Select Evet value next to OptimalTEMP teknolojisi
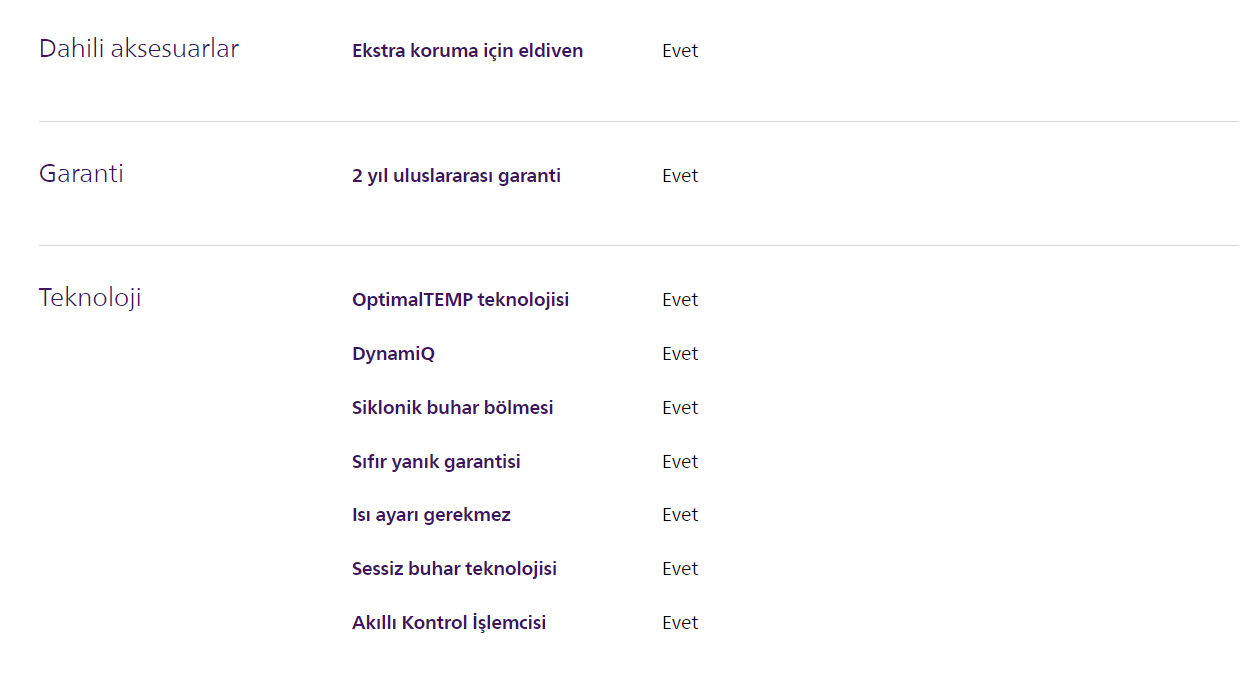The height and width of the screenshot is (687, 1250). click(x=680, y=300)
